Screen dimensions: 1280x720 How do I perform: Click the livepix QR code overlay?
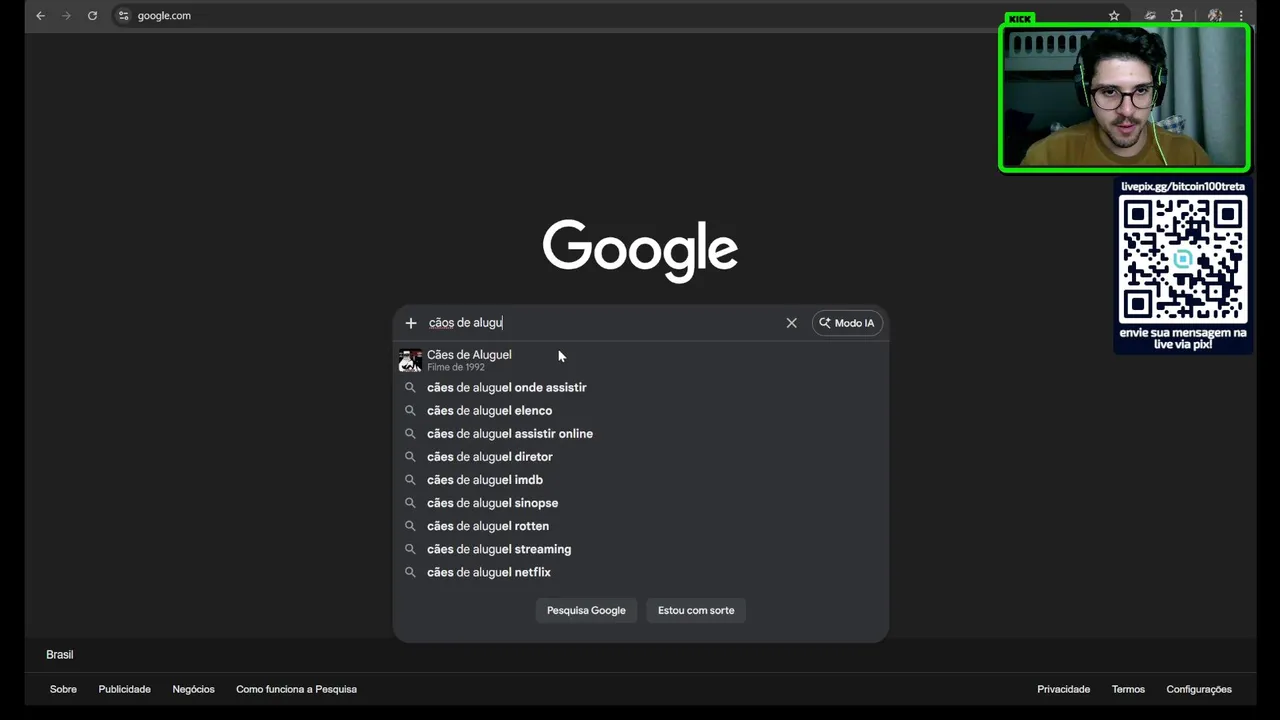click(1183, 259)
